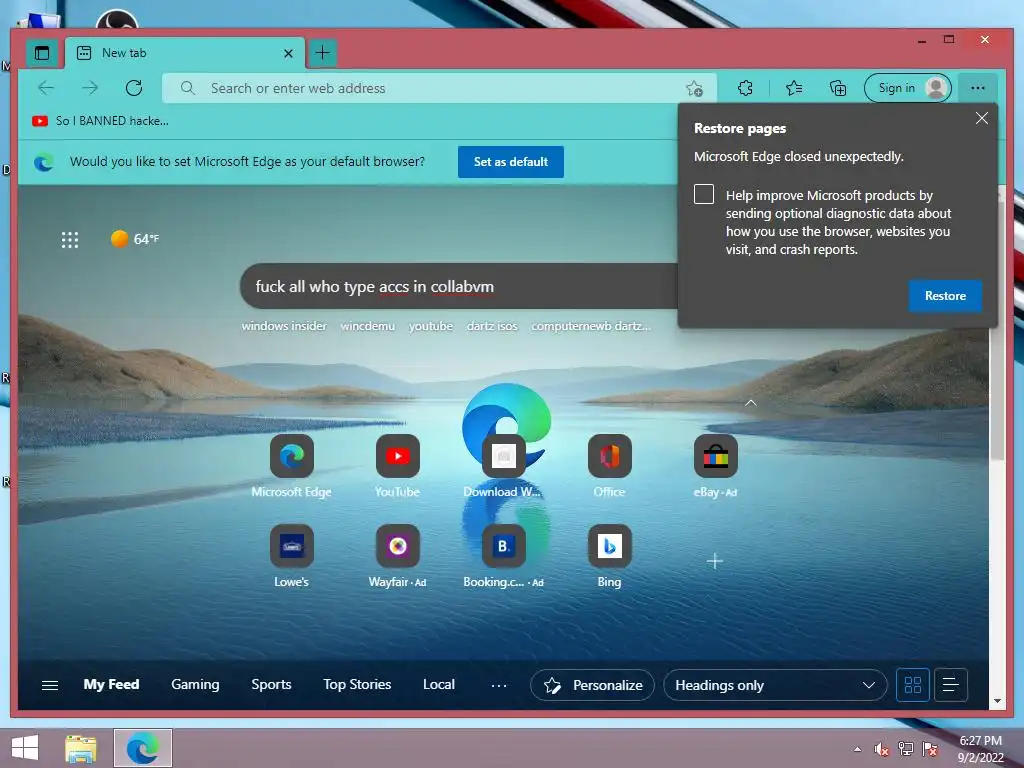Go back to previous page
The image size is (1024, 768).
[x=46, y=88]
